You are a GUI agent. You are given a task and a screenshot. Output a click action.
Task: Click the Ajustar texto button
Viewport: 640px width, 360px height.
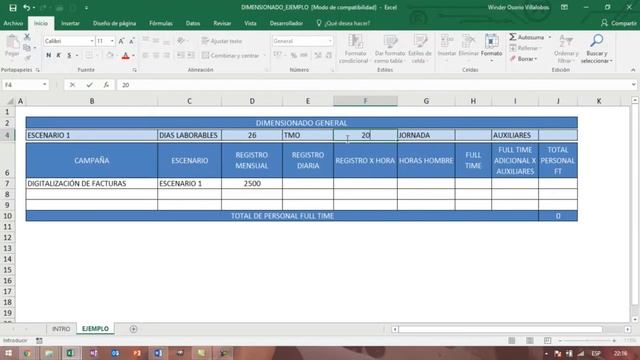(222, 41)
